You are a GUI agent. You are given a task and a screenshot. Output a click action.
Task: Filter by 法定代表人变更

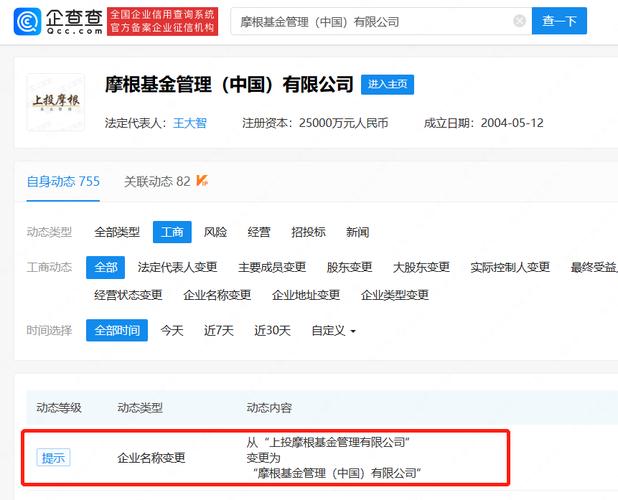(177, 268)
